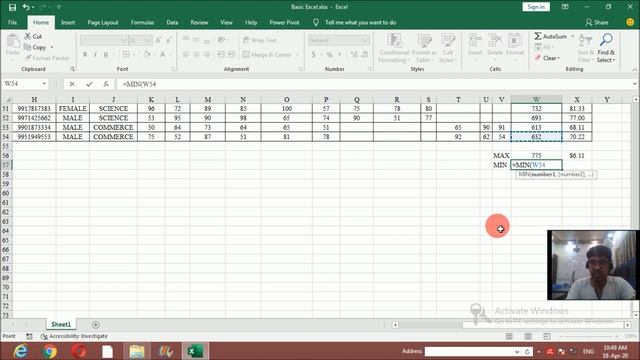Switch to Page Layout view icon
The width and height of the screenshot is (640, 360).
click(x=528, y=336)
